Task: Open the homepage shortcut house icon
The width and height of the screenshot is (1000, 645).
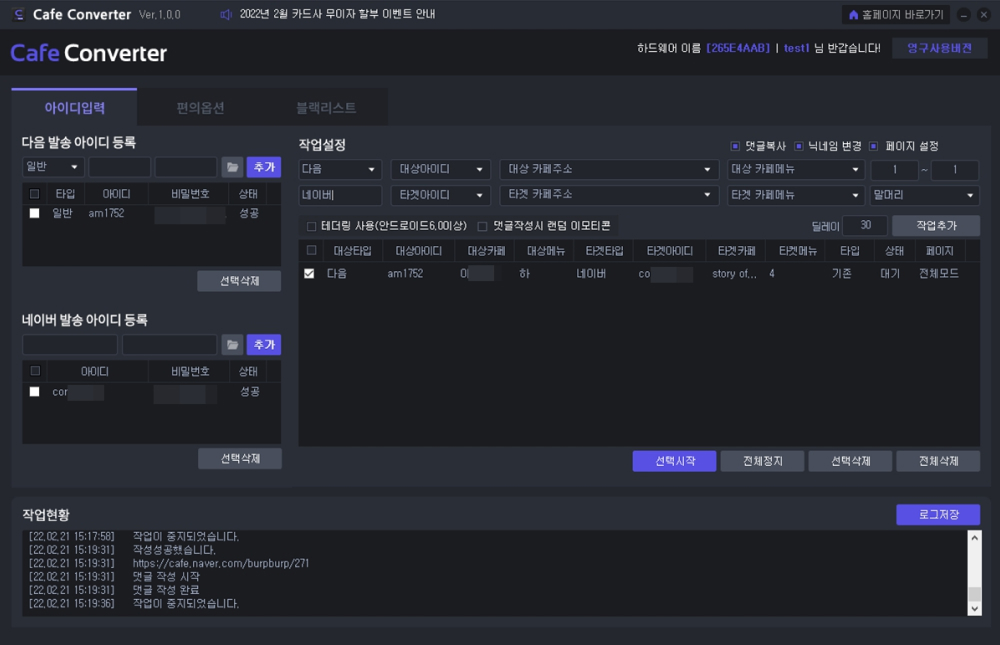Action: 853,14
